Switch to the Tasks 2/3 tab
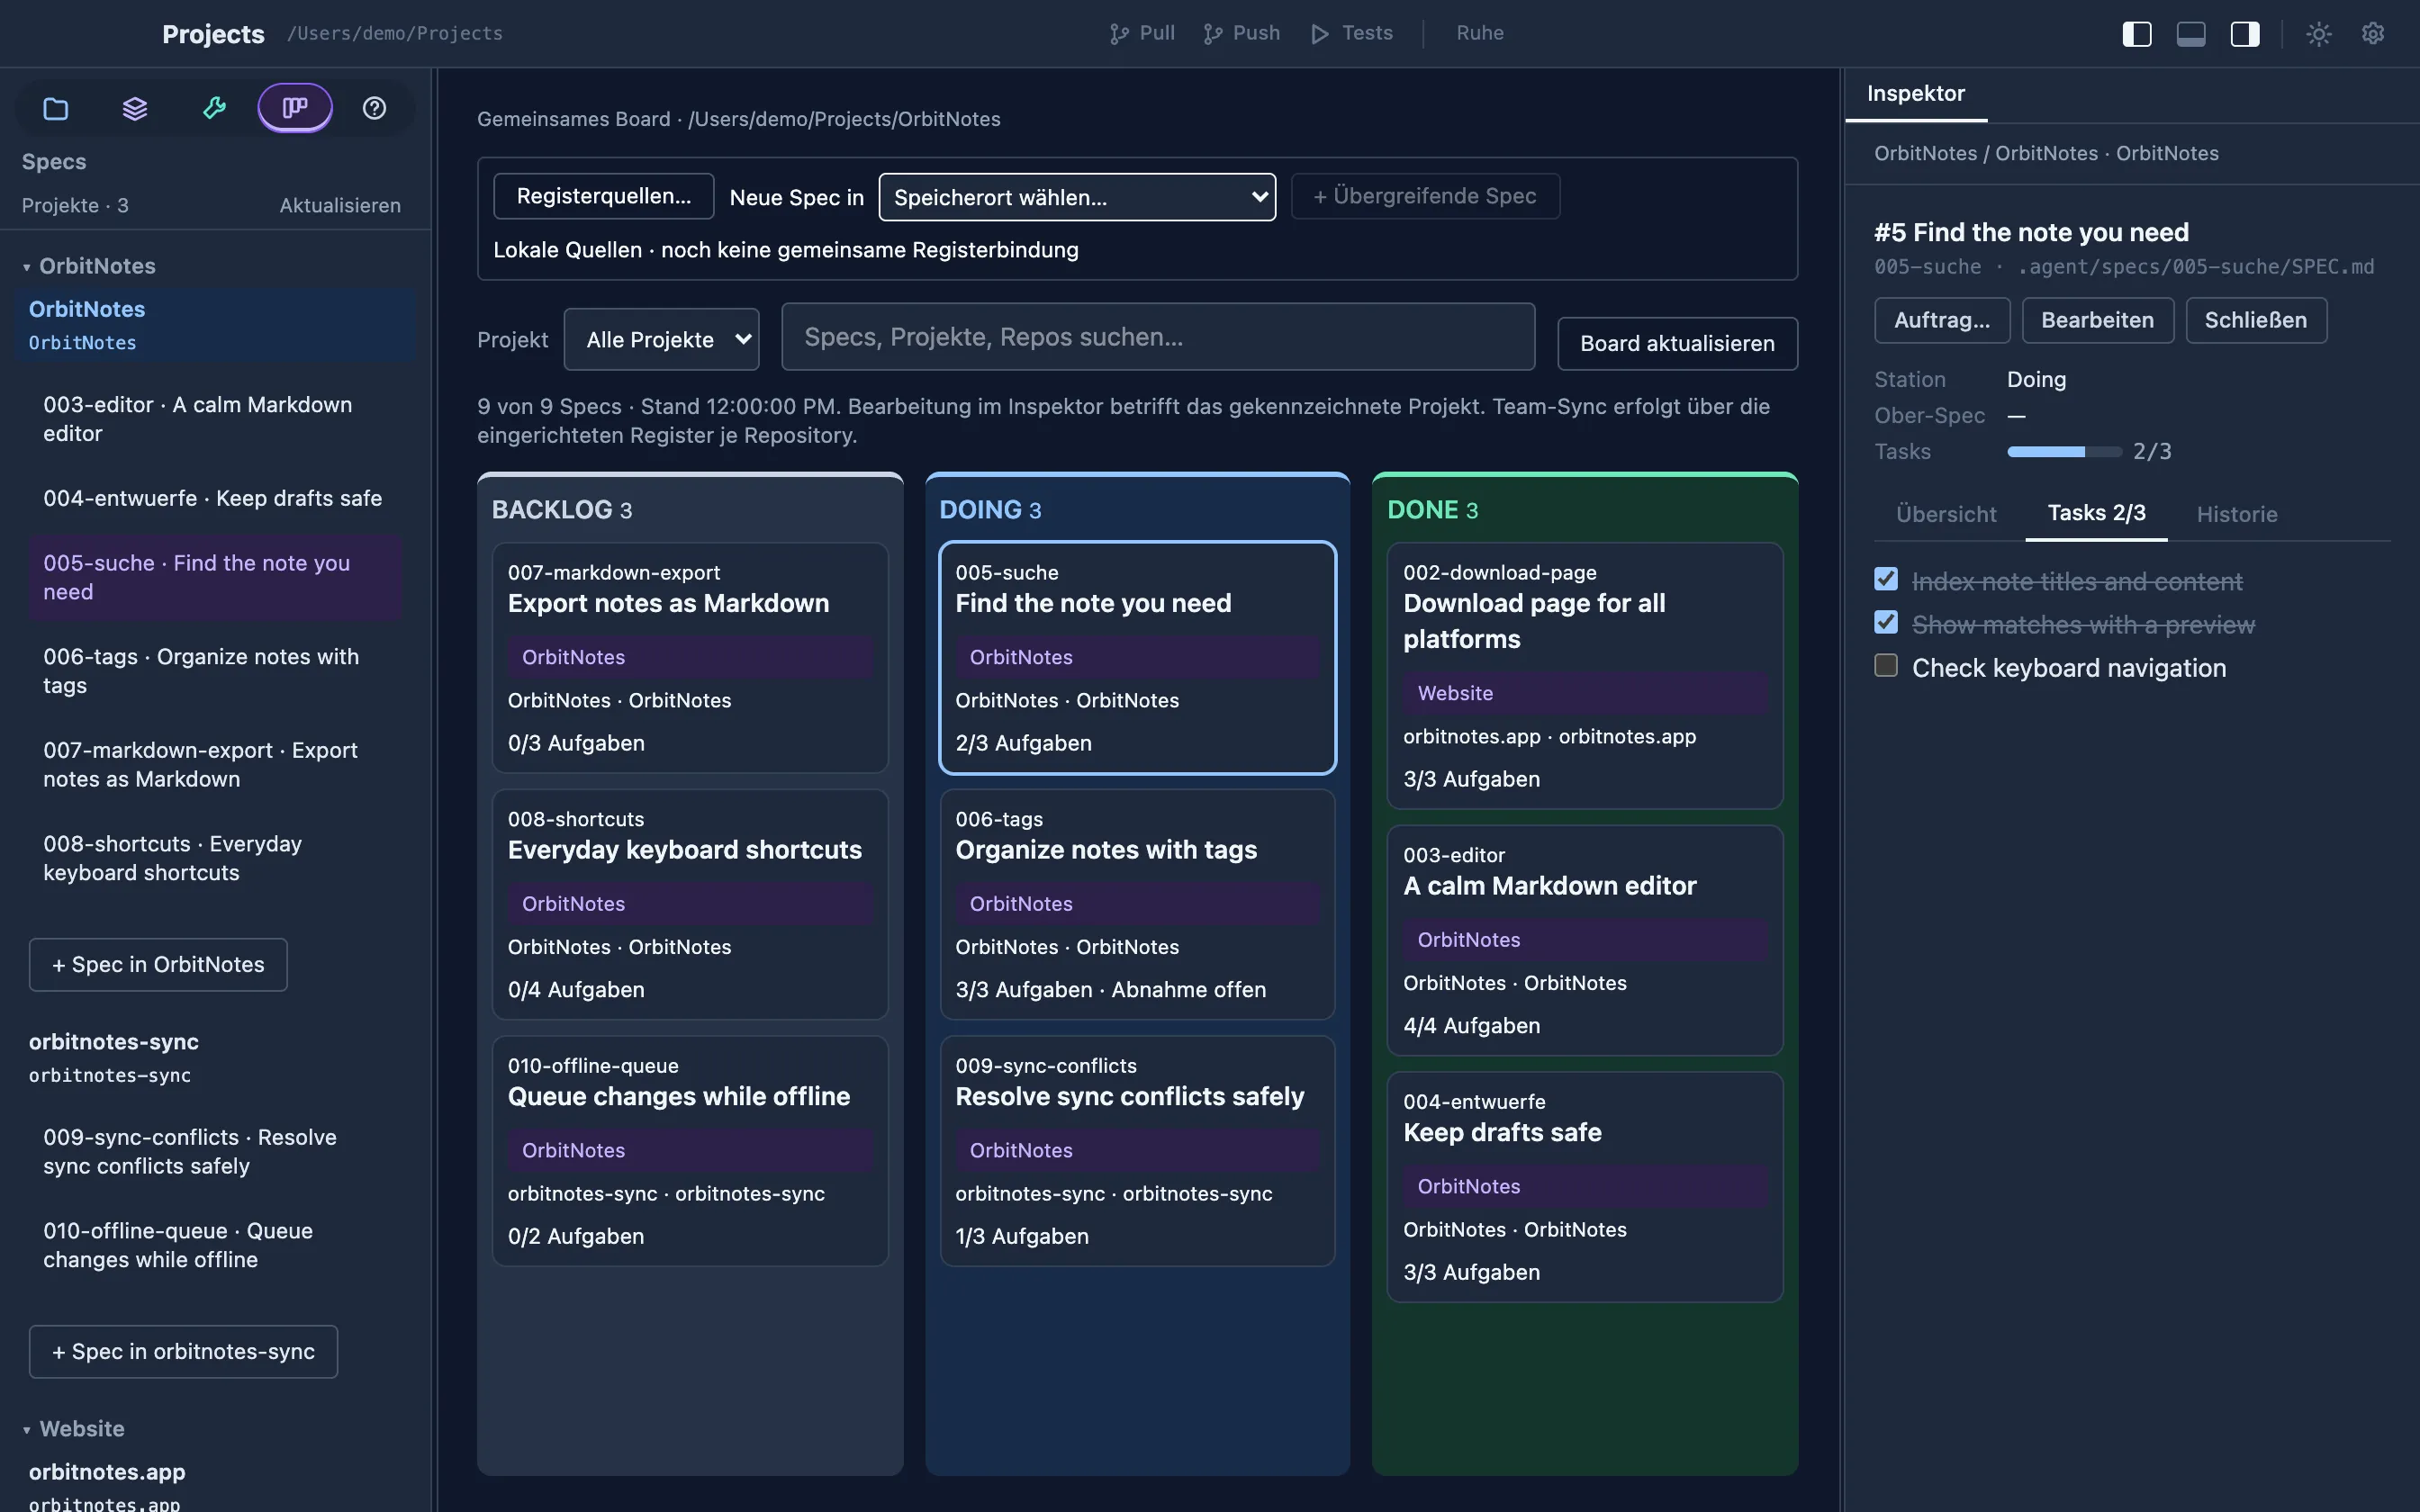Screen dimensions: 2420x1512 [2096, 513]
